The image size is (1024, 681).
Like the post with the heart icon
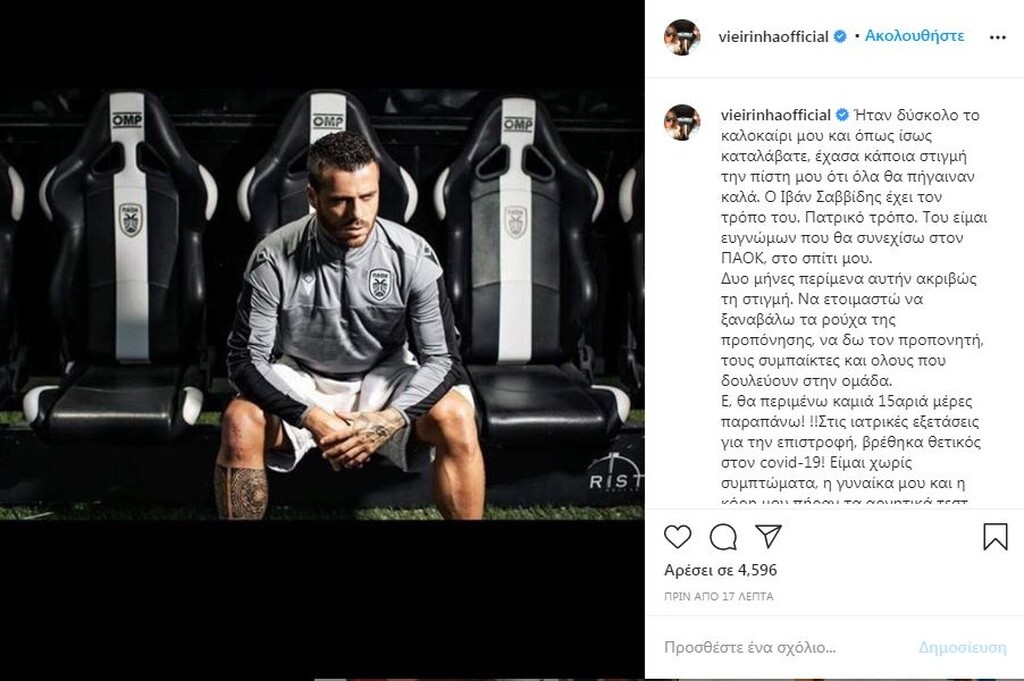pos(678,537)
